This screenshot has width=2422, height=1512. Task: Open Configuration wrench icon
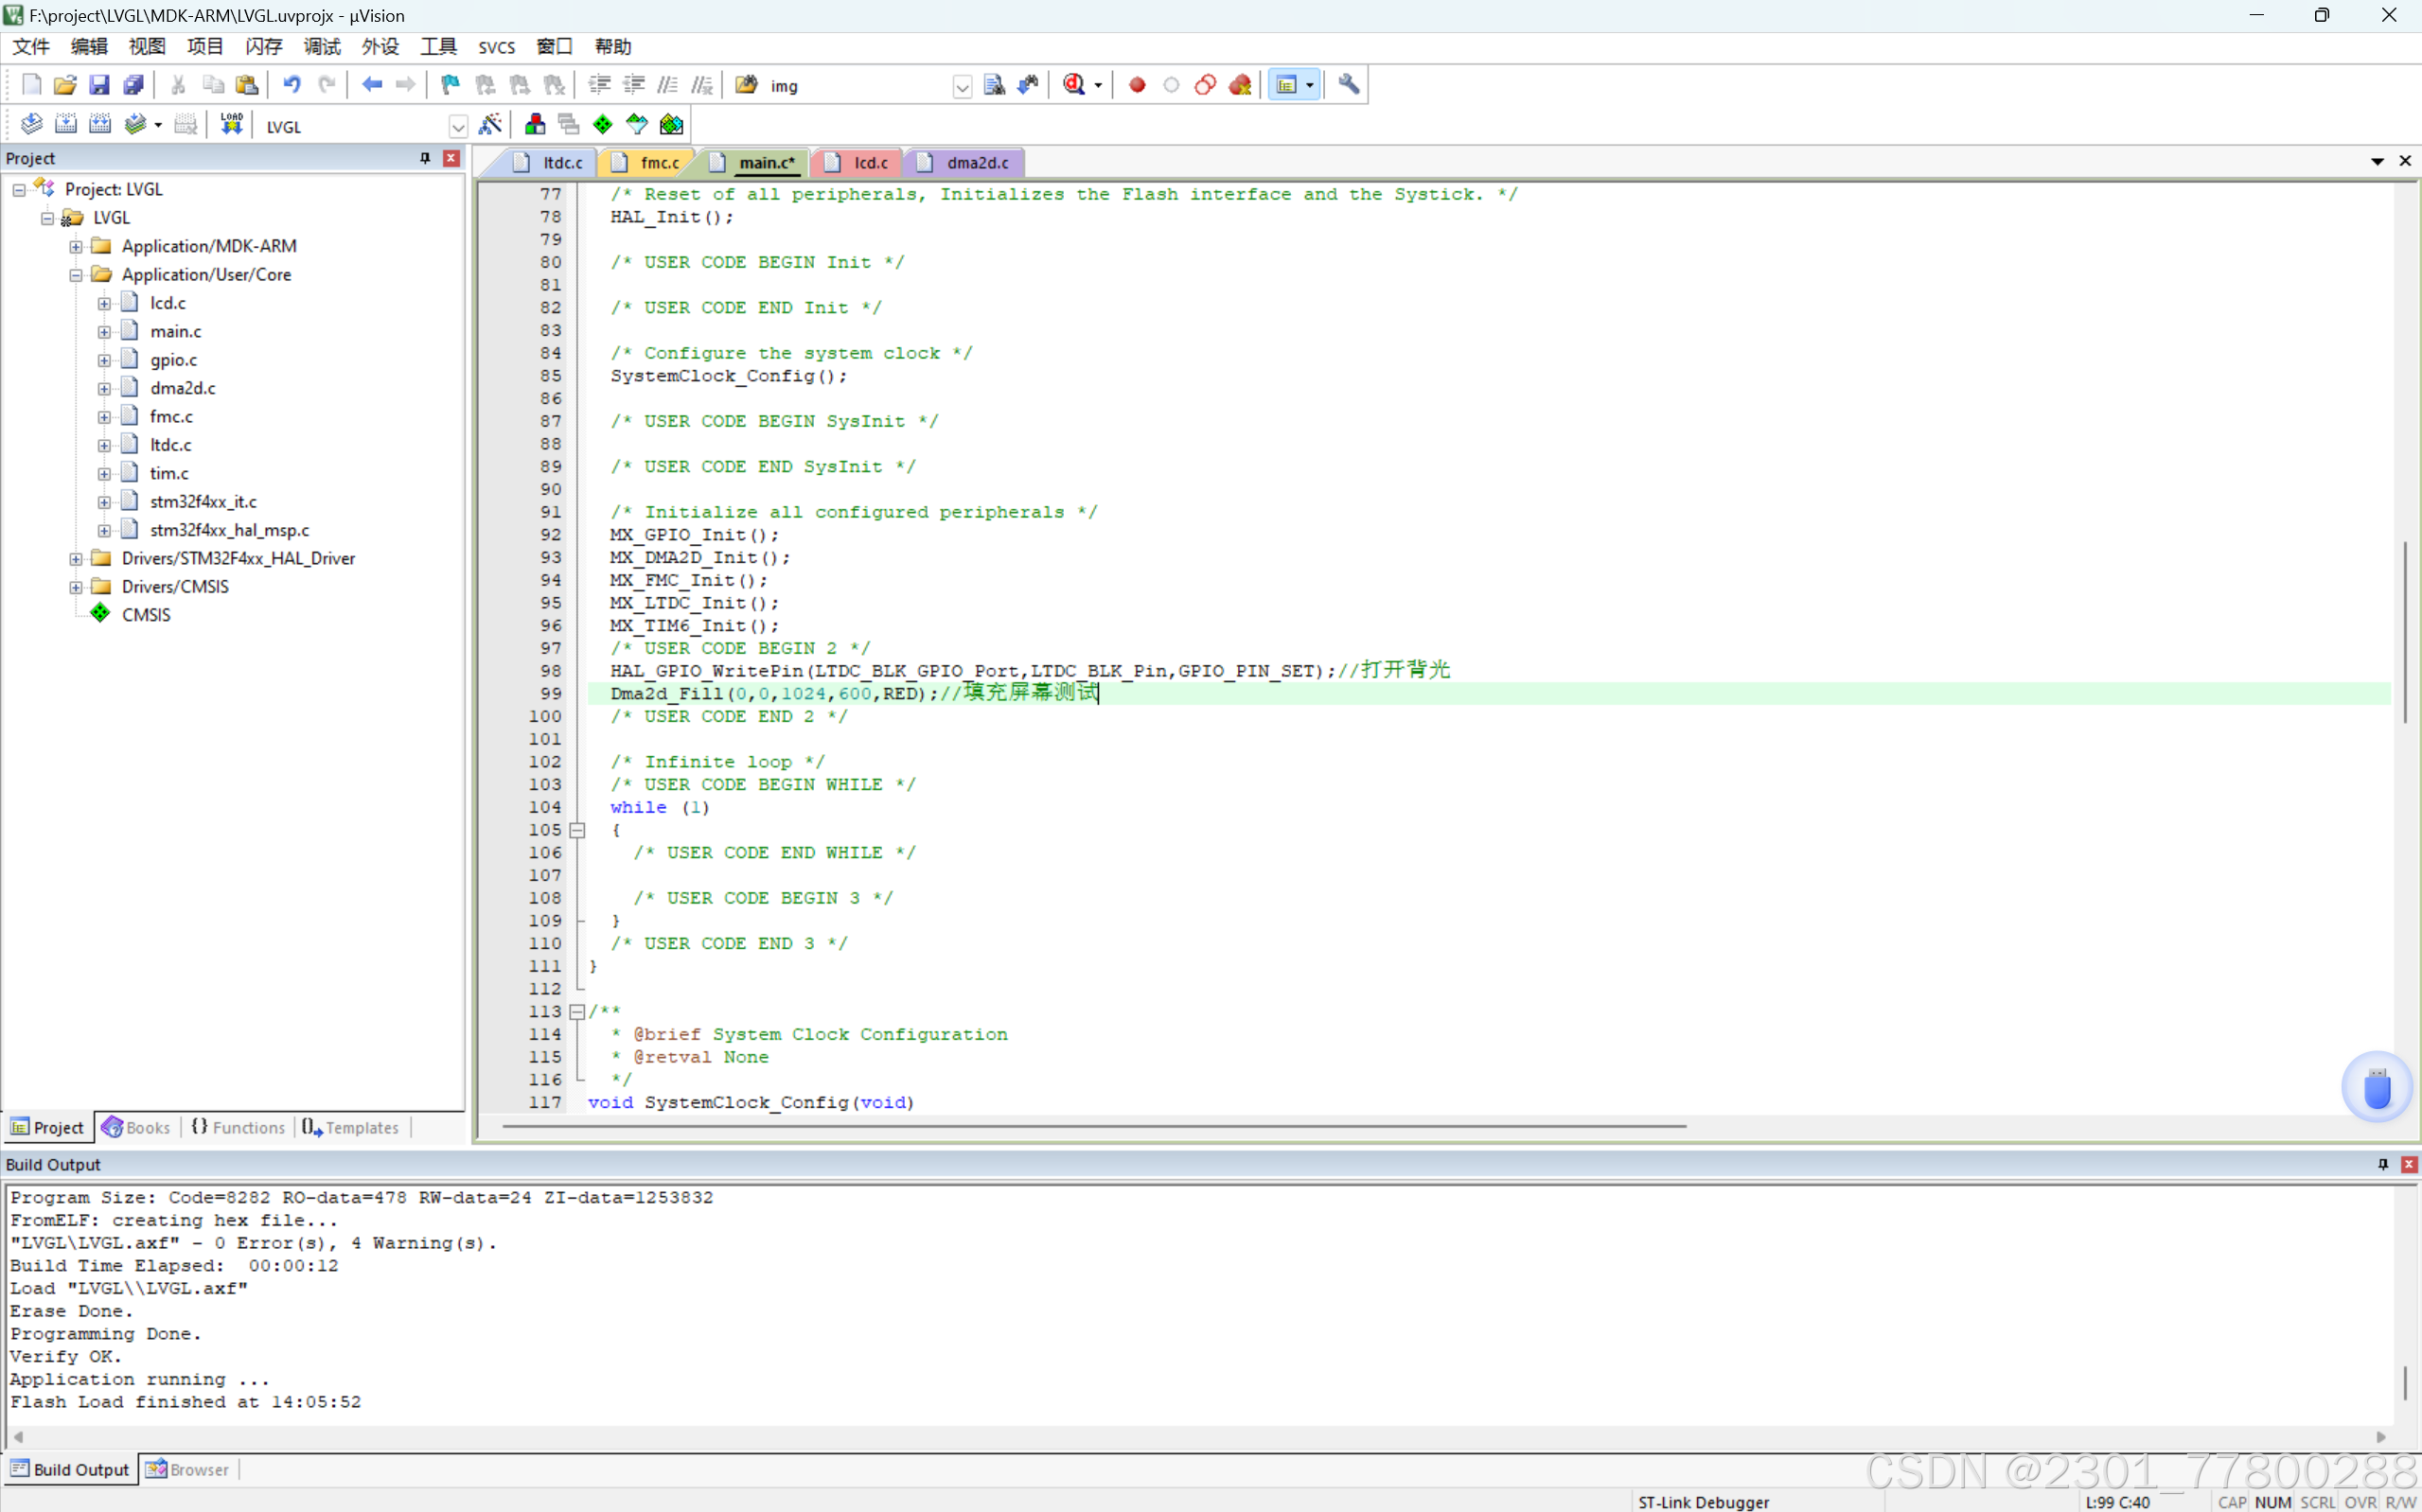[1349, 85]
